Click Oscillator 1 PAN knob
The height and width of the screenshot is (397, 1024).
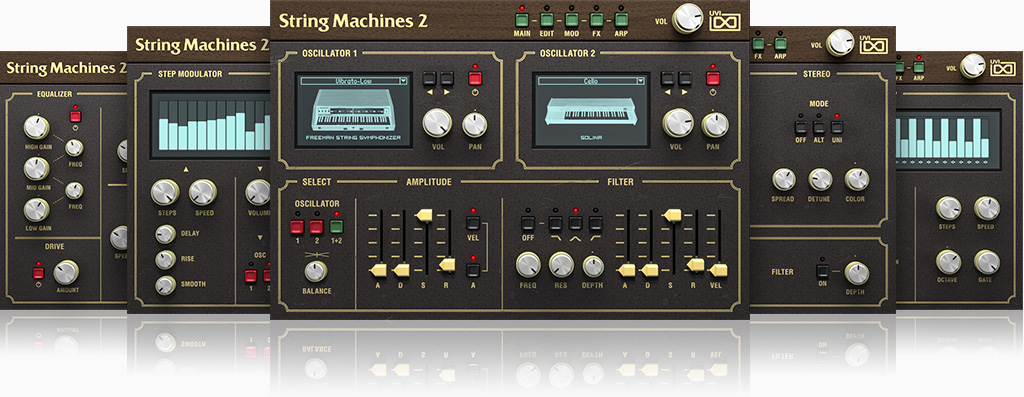click(x=475, y=124)
